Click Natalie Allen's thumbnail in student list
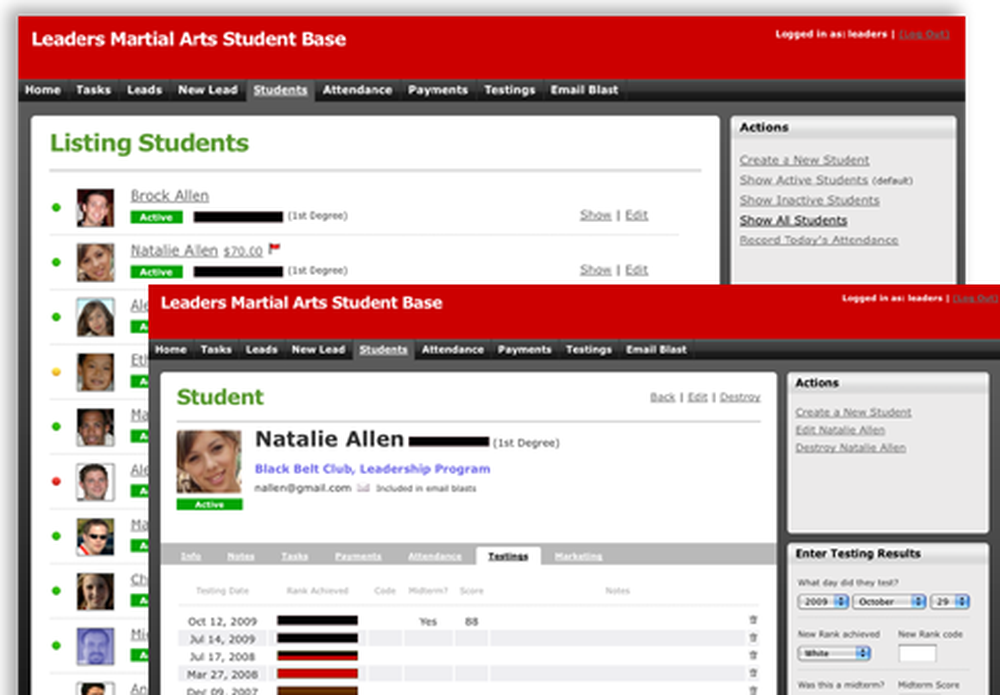Screen dimensions: 1000x695 (96, 262)
